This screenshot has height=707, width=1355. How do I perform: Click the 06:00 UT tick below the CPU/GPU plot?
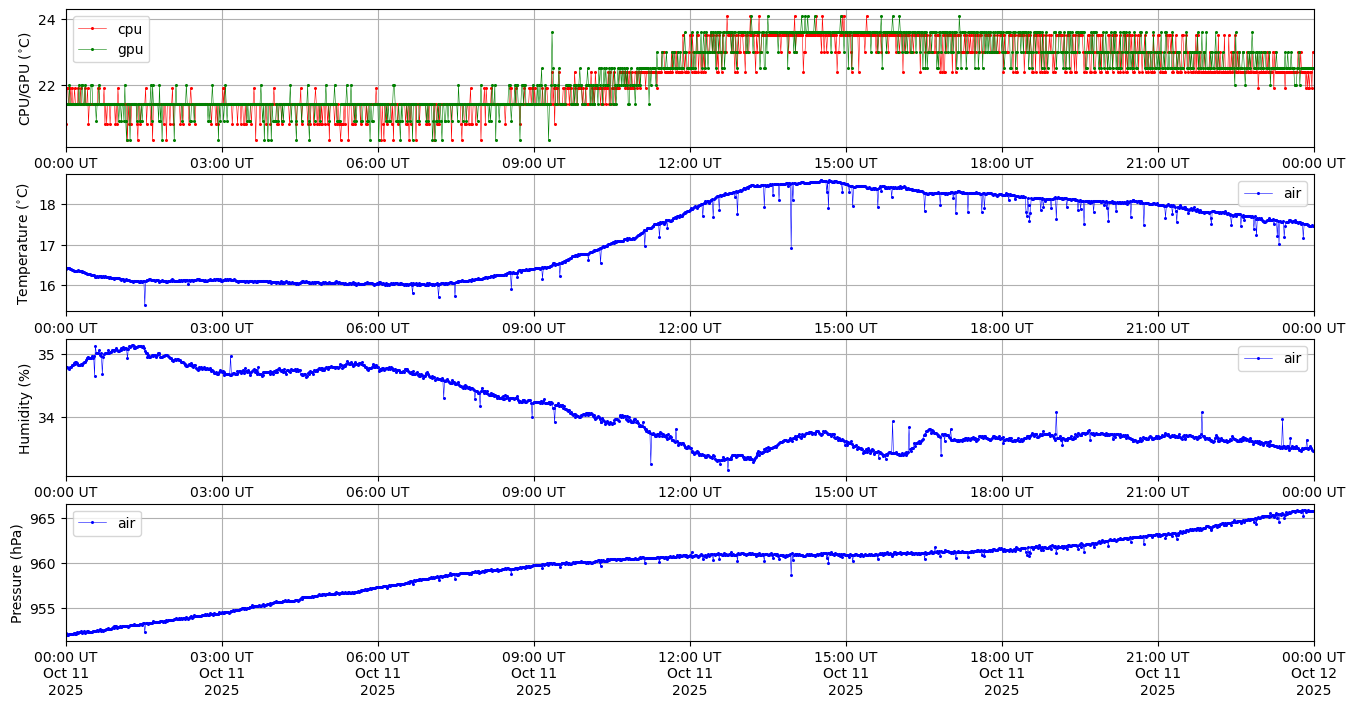click(x=377, y=163)
